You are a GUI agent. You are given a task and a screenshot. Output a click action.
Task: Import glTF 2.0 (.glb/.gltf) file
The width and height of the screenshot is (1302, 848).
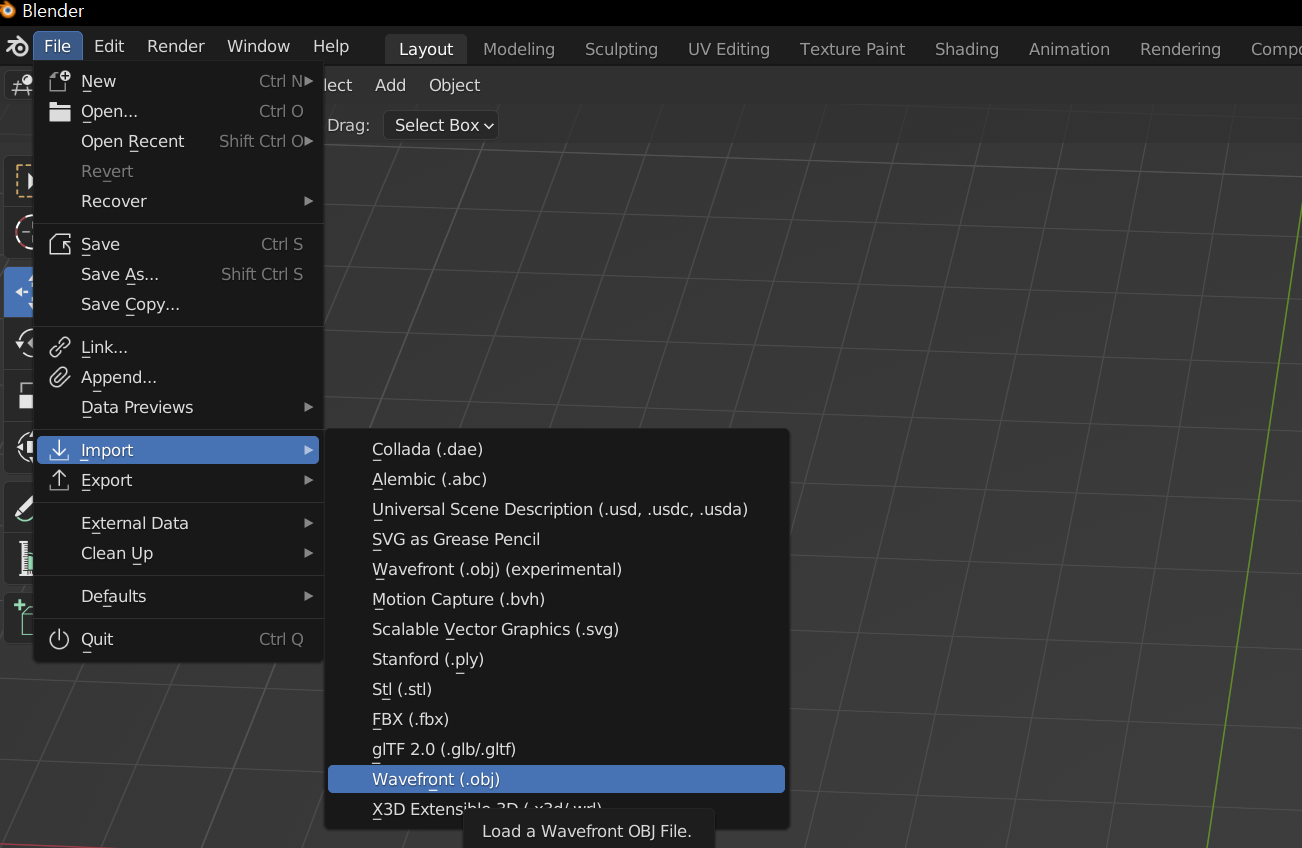tap(556, 749)
